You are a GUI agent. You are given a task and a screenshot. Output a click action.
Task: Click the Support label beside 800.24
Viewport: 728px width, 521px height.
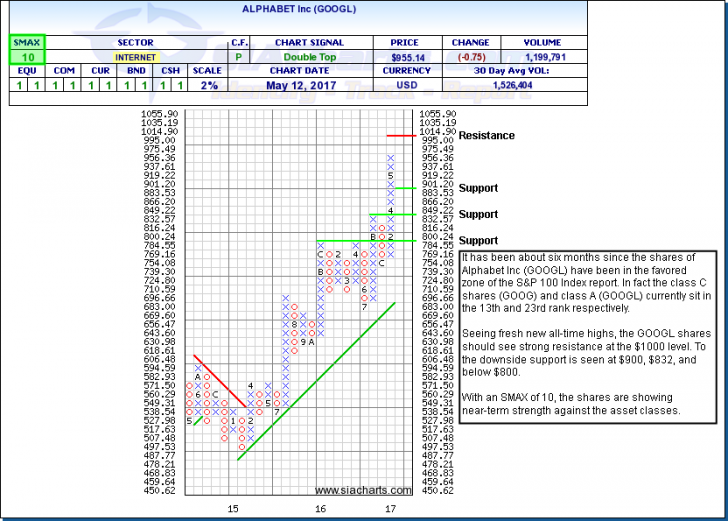[x=478, y=241]
